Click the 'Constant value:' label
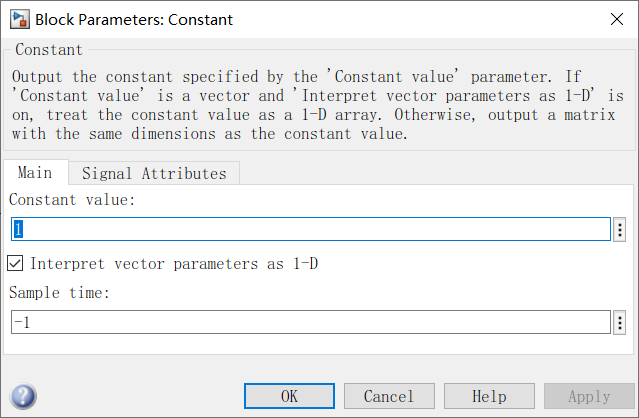Viewport: 639px width, 418px height. 71,200
